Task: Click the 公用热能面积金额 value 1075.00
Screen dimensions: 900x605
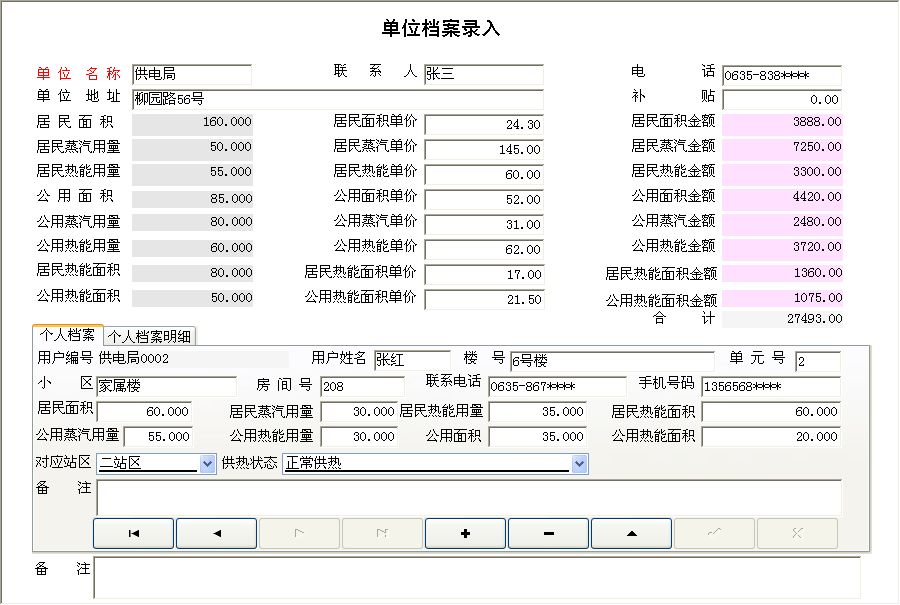Action: coord(782,298)
